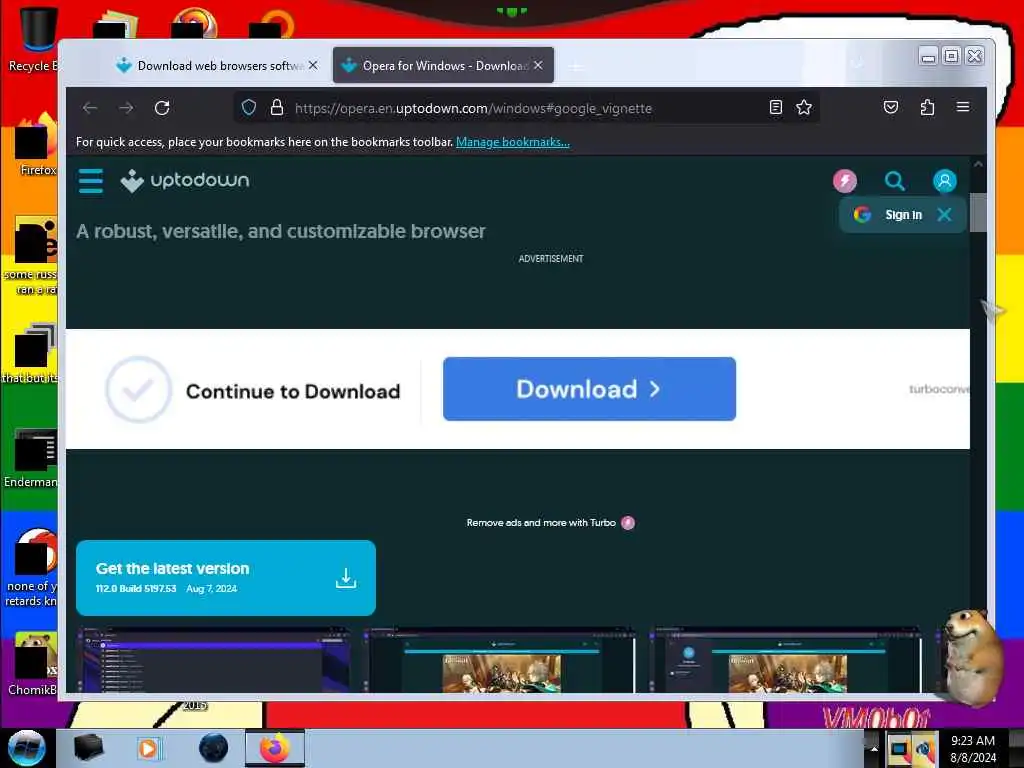Show hidden system tray icons
1024x768 pixels.
pyautogui.click(x=874, y=748)
